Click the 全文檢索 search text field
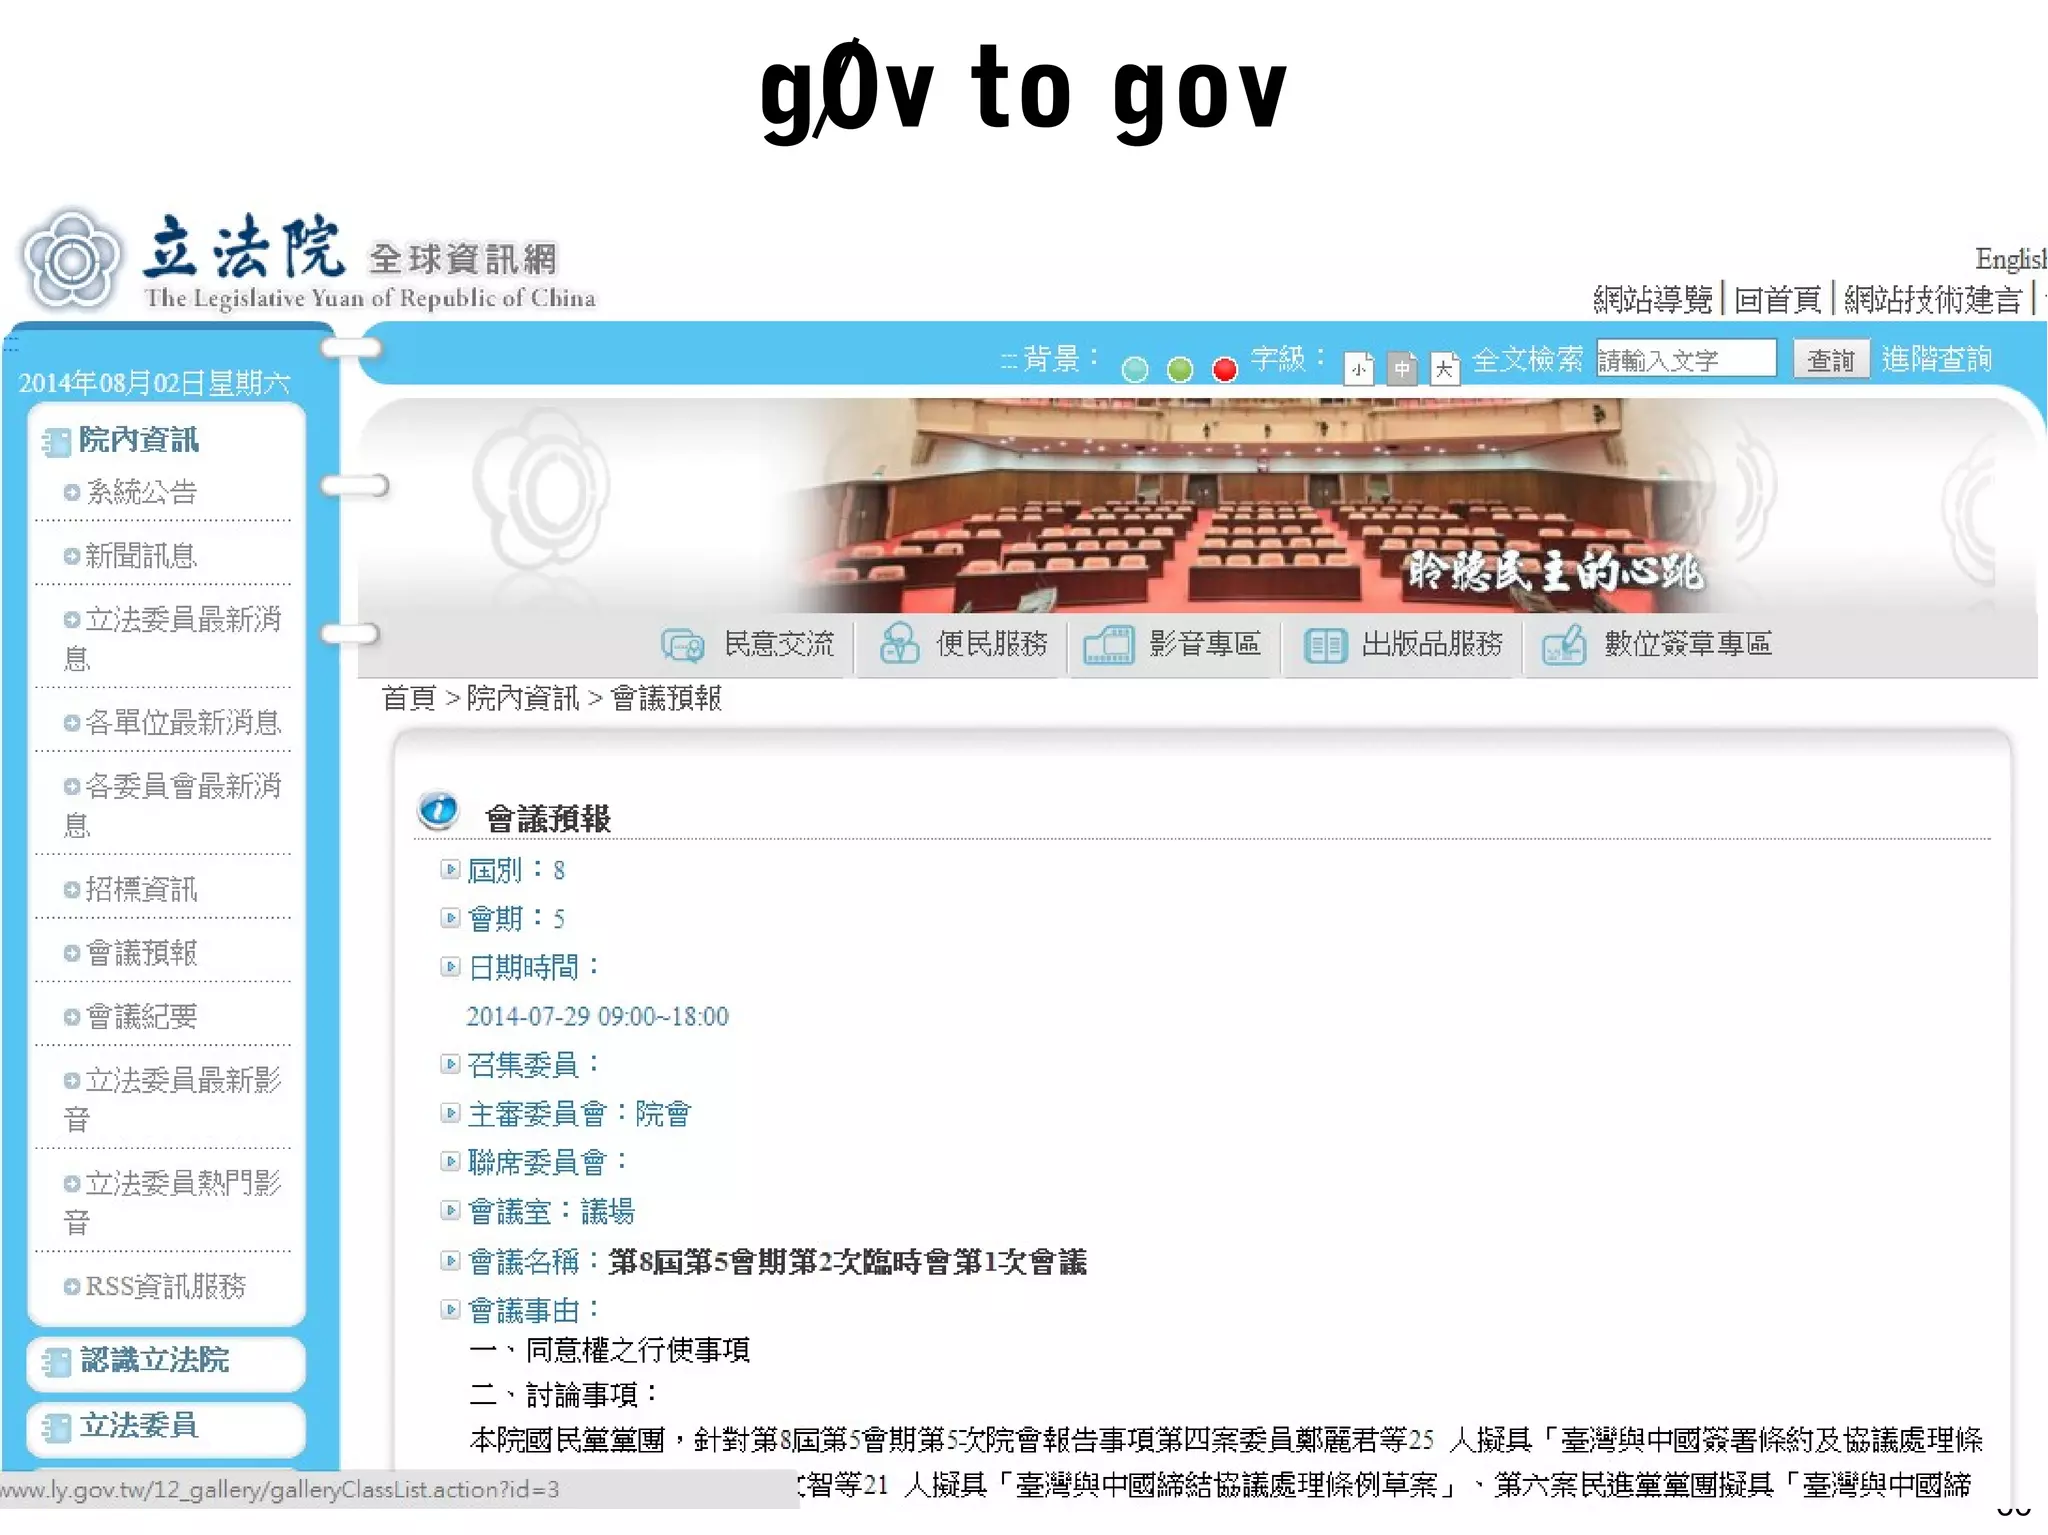2048x1535 pixels. coord(1685,359)
